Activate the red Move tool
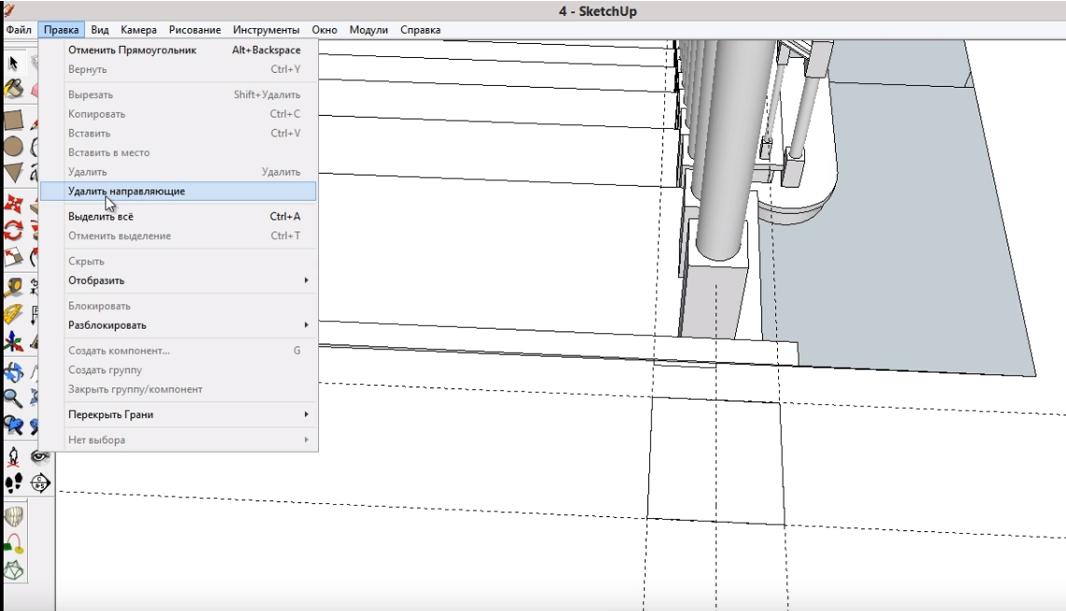 pos(14,204)
